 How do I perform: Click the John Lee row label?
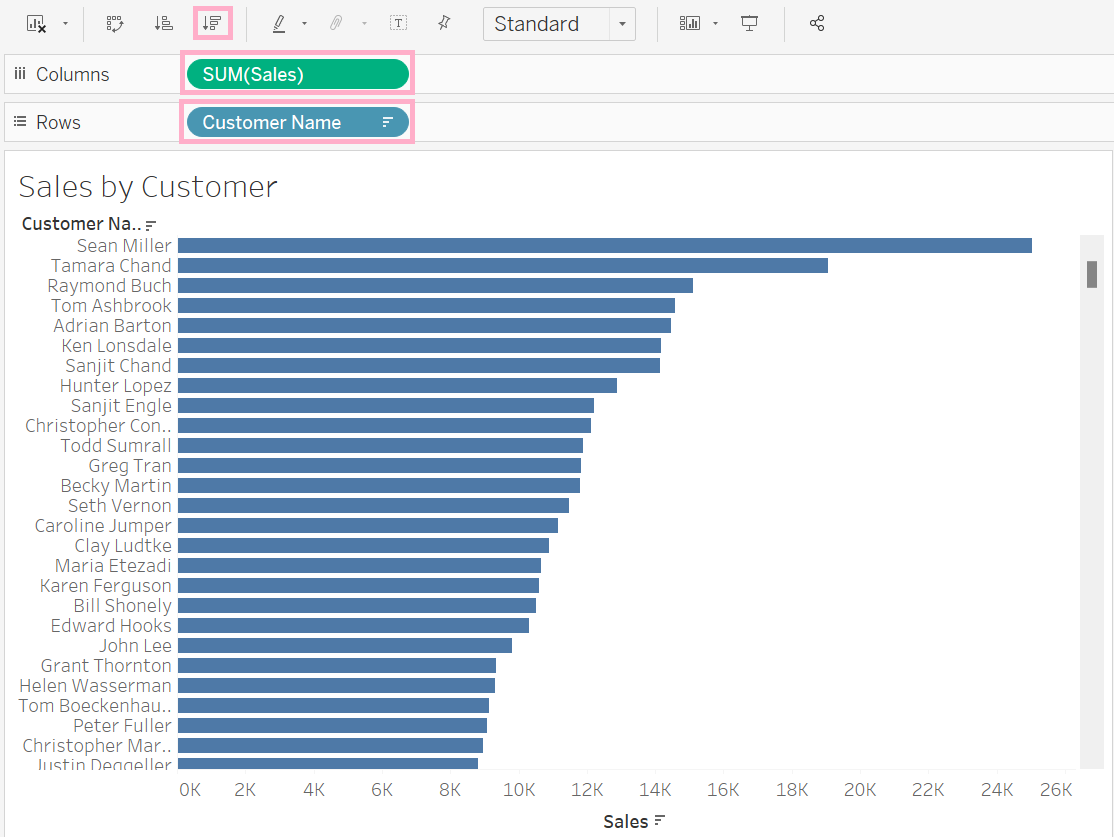[x=136, y=646]
